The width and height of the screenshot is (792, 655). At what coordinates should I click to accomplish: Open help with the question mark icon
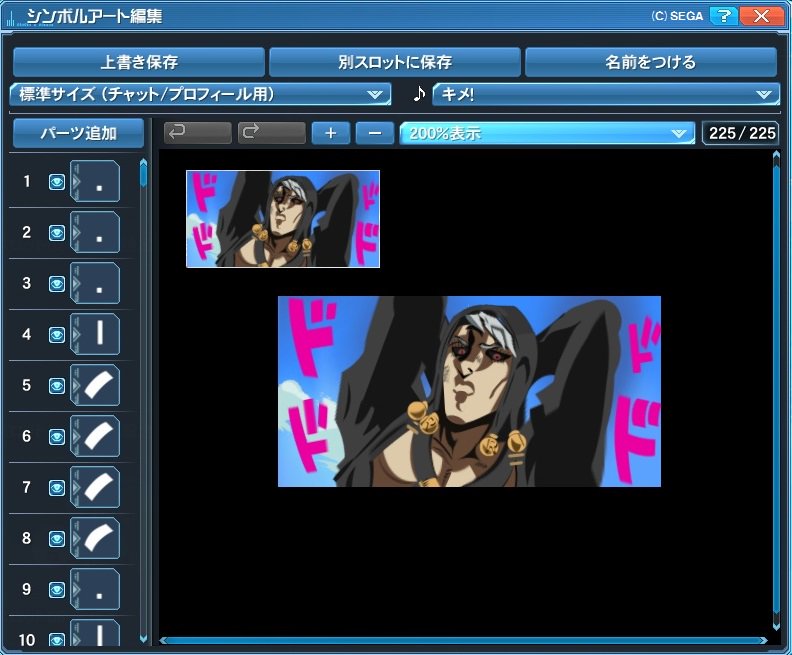click(x=724, y=16)
